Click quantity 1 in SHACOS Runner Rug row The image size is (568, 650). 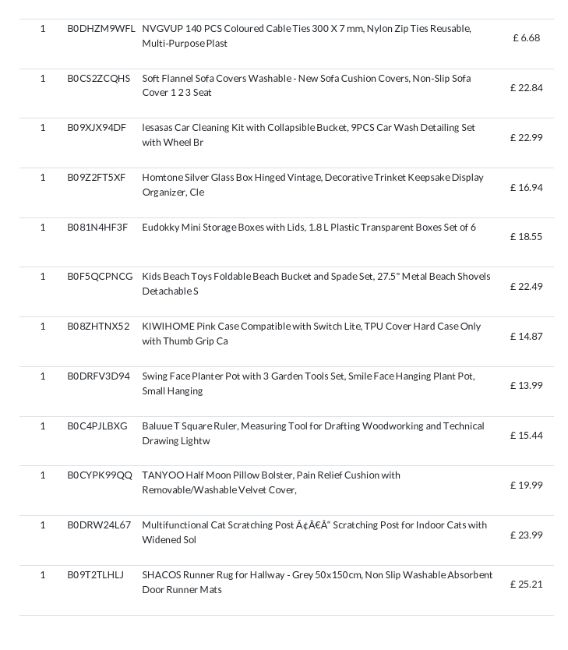[43, 575]
